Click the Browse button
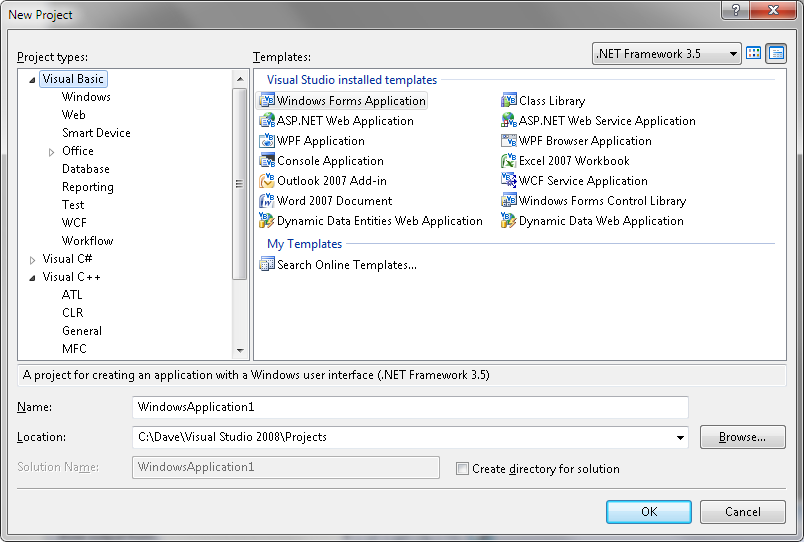This screenshot has width=804, height=542. 742,437
